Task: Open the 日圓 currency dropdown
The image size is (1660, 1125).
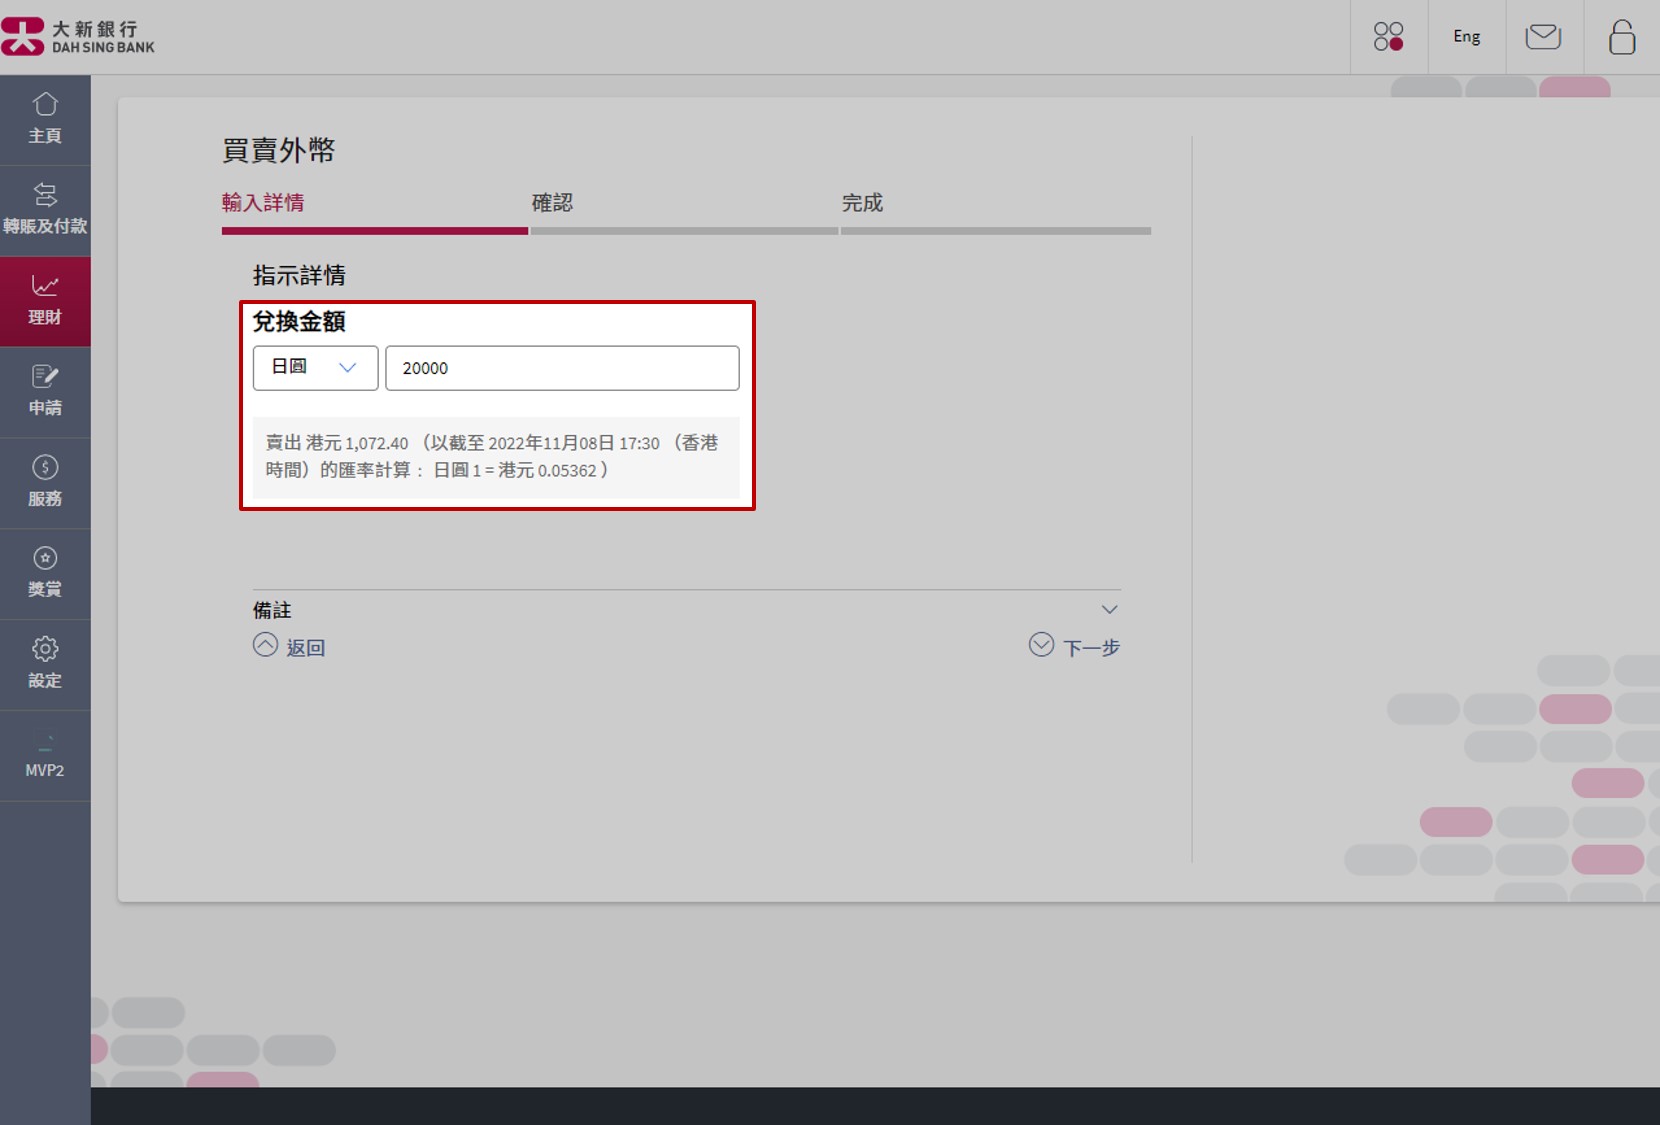Action: click(x=315, y=368)
